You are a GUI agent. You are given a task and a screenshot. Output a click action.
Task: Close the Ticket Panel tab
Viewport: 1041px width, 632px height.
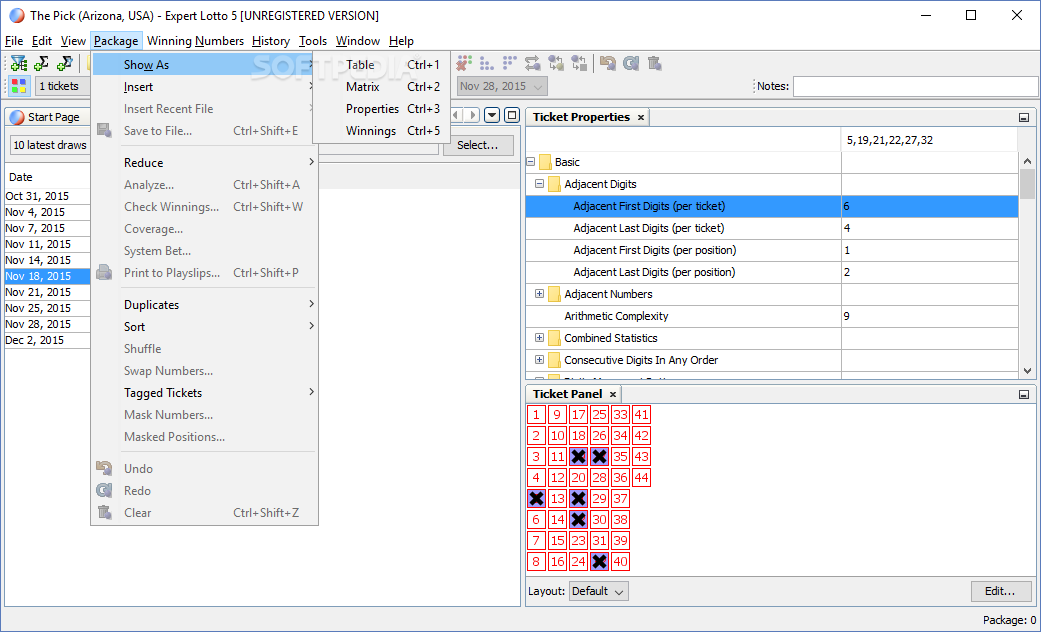[613, 394]
